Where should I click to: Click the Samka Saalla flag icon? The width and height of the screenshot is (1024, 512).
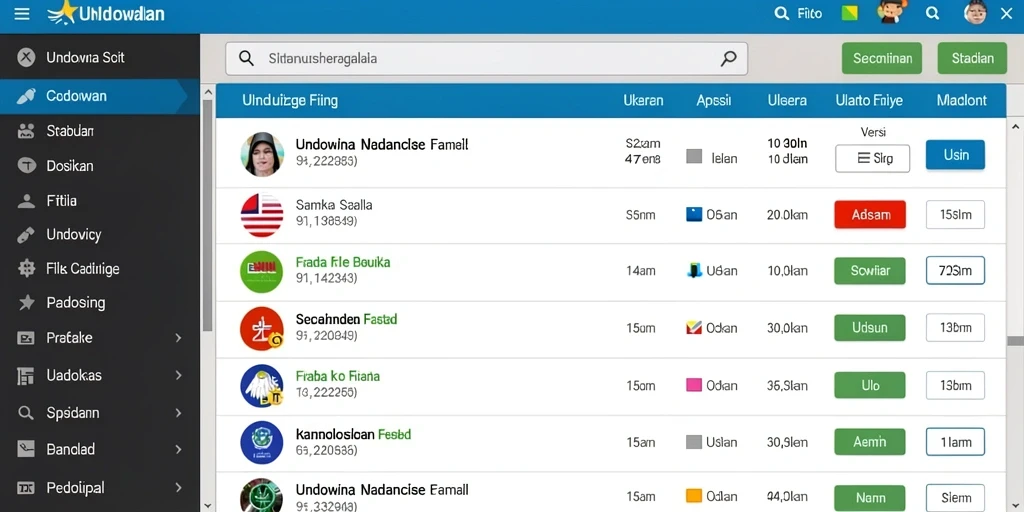tap(262, 215)
